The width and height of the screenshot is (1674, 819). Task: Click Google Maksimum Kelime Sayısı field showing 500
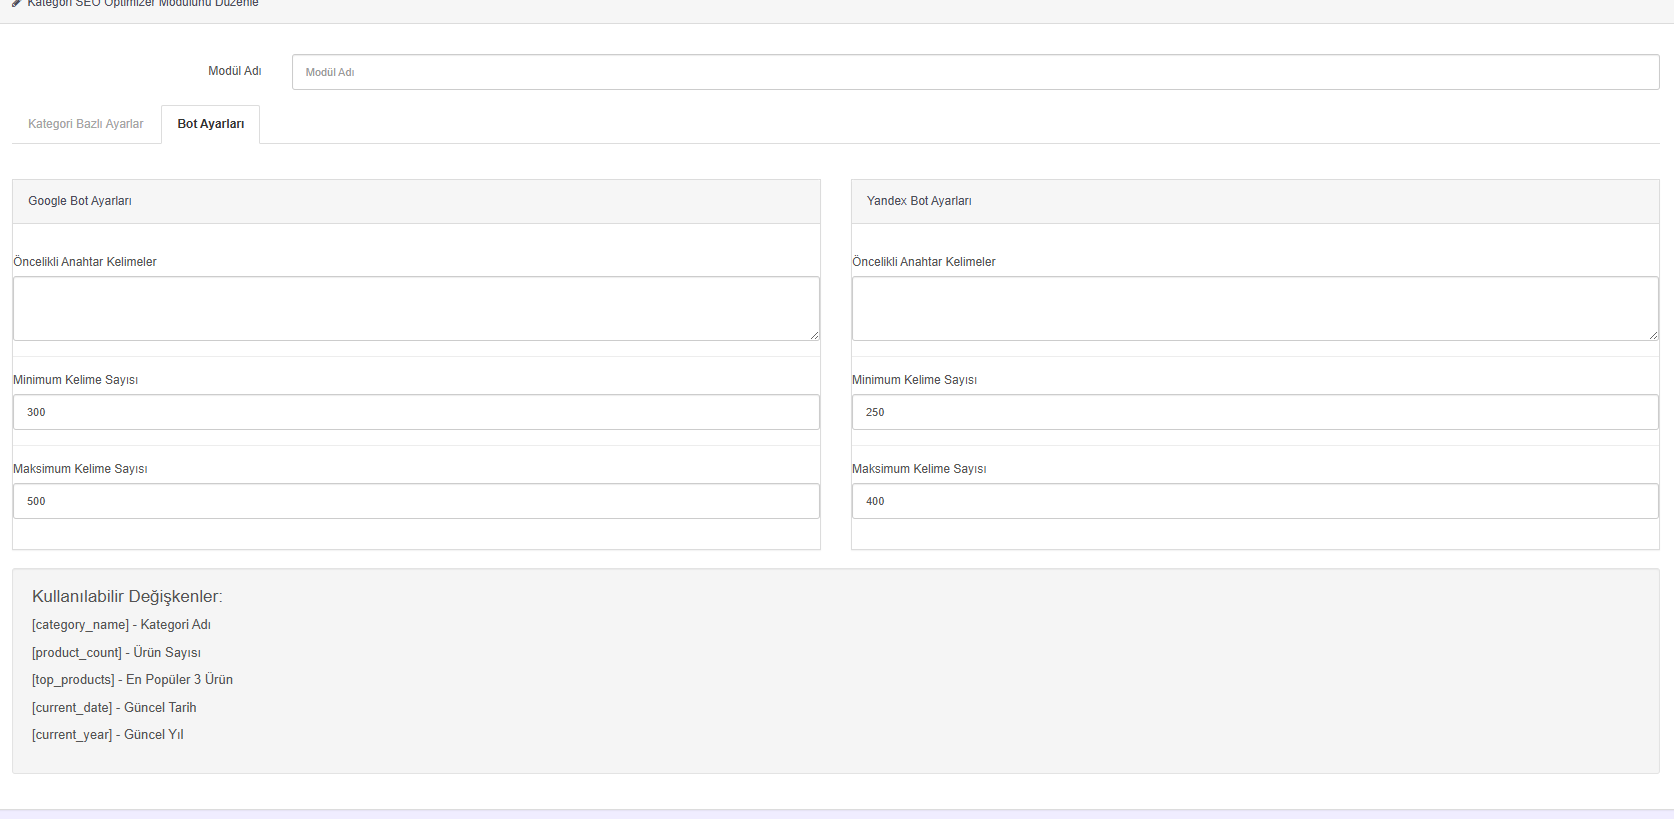[416, 501]
